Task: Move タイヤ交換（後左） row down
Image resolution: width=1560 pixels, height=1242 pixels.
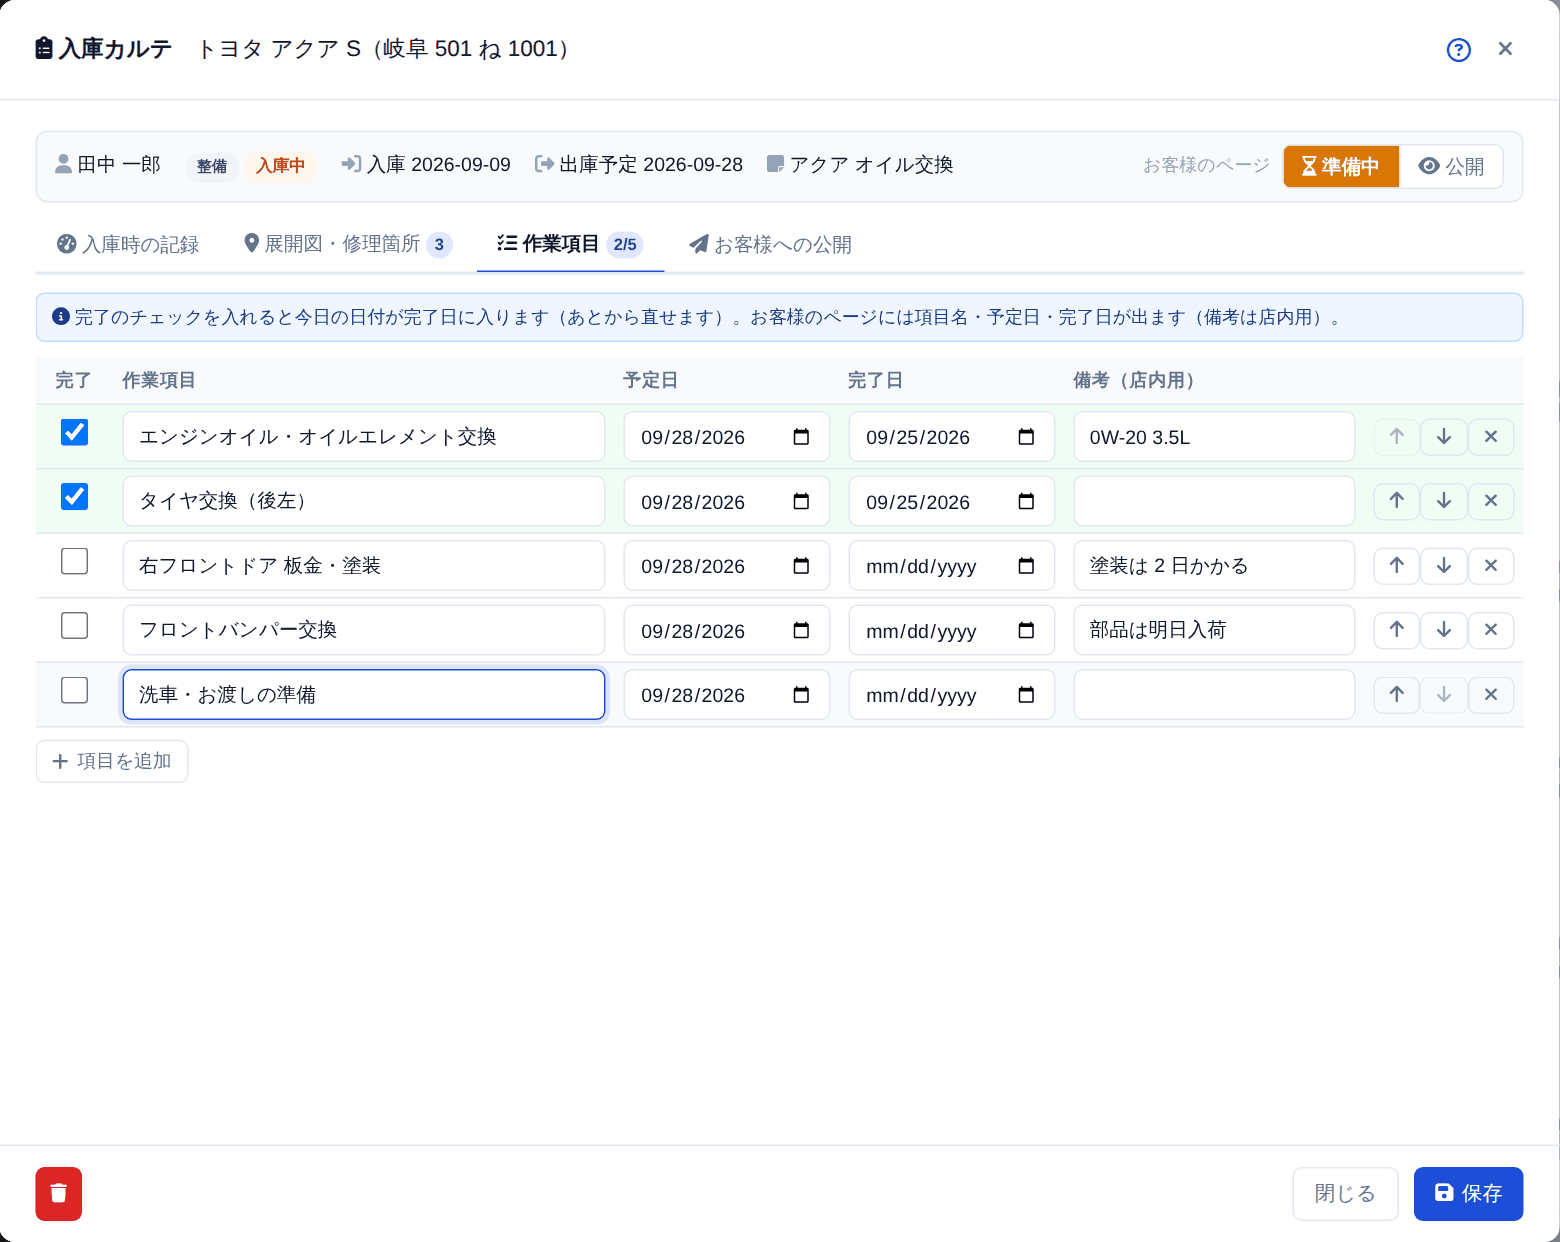Action: (x=1444, y=501)
